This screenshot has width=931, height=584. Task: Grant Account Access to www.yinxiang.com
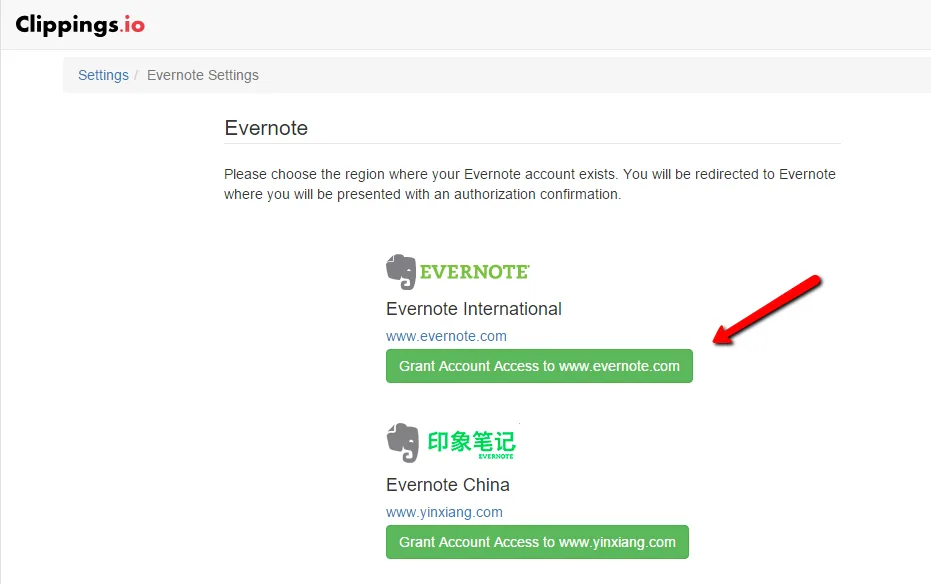[x=537, y=542]
